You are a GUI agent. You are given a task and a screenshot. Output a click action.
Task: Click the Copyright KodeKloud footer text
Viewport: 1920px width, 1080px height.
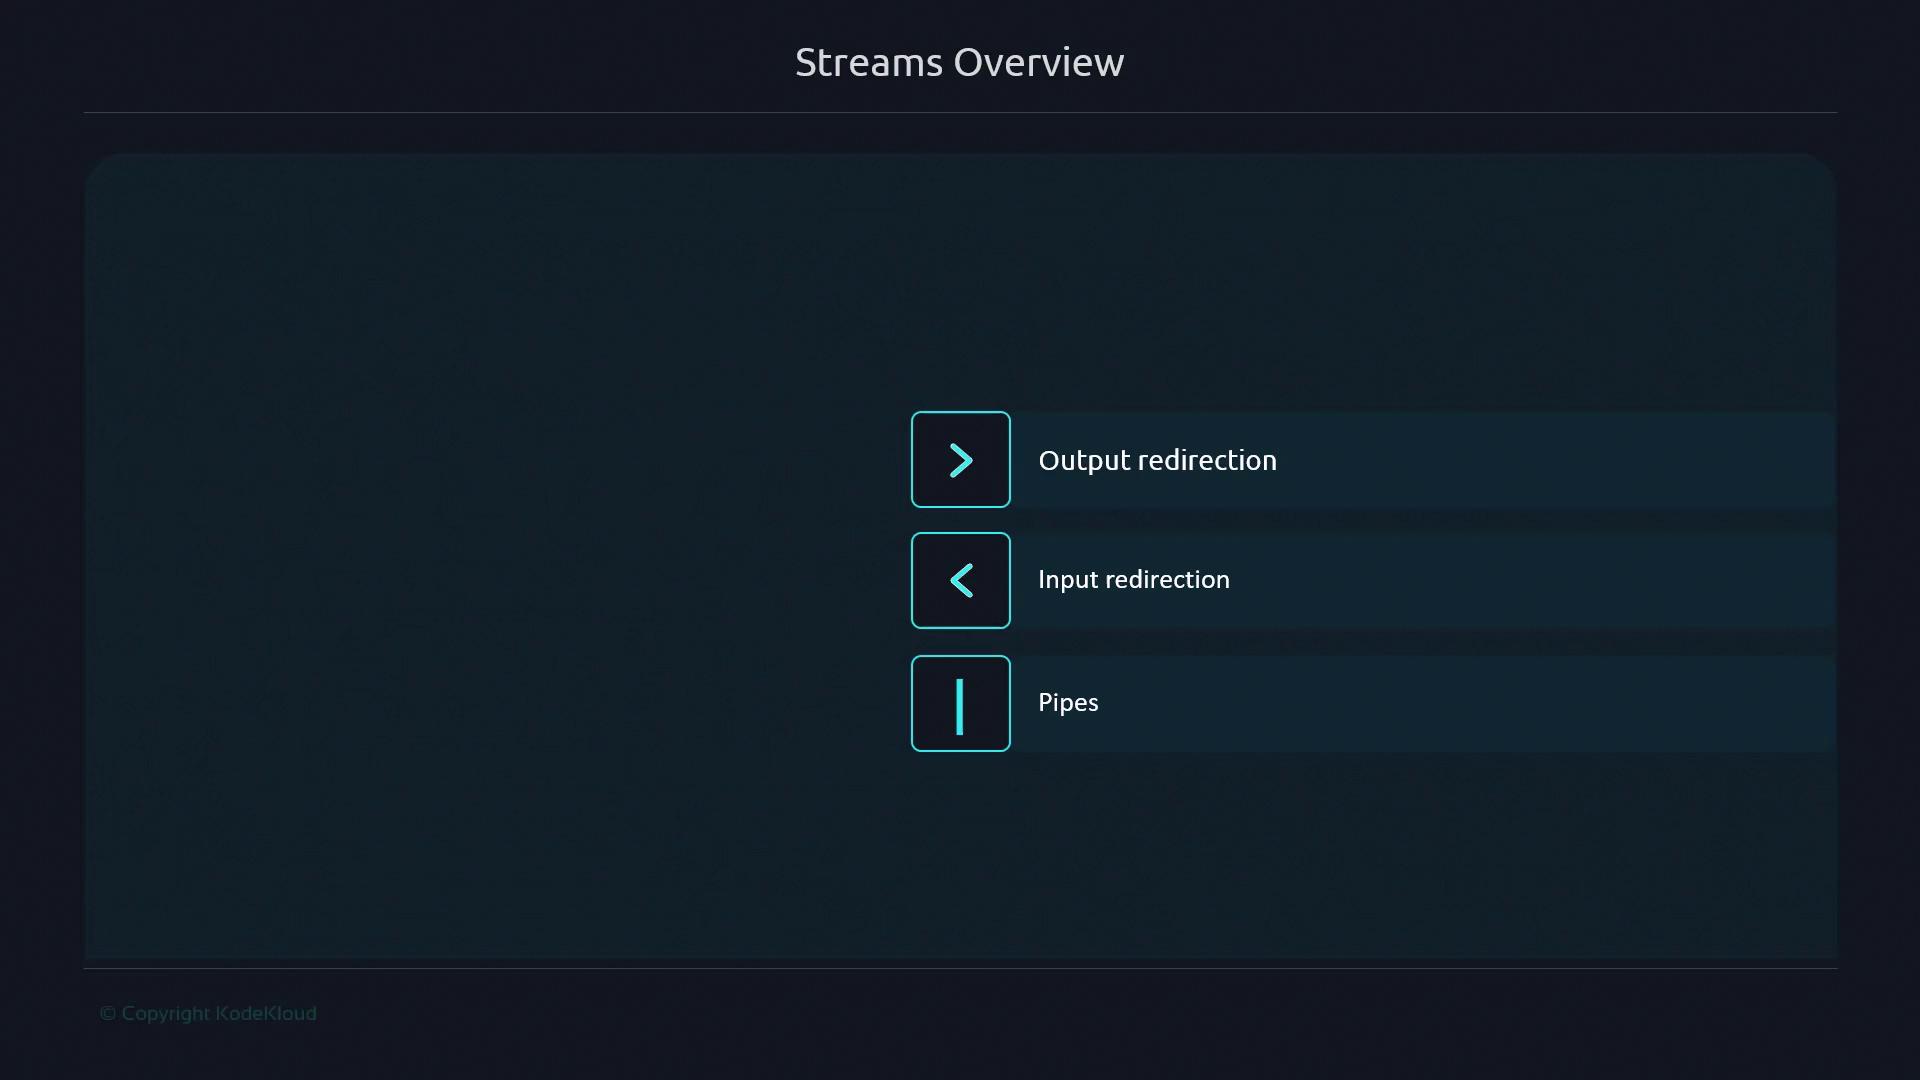pyautogui.click(x=208, y=1013)
